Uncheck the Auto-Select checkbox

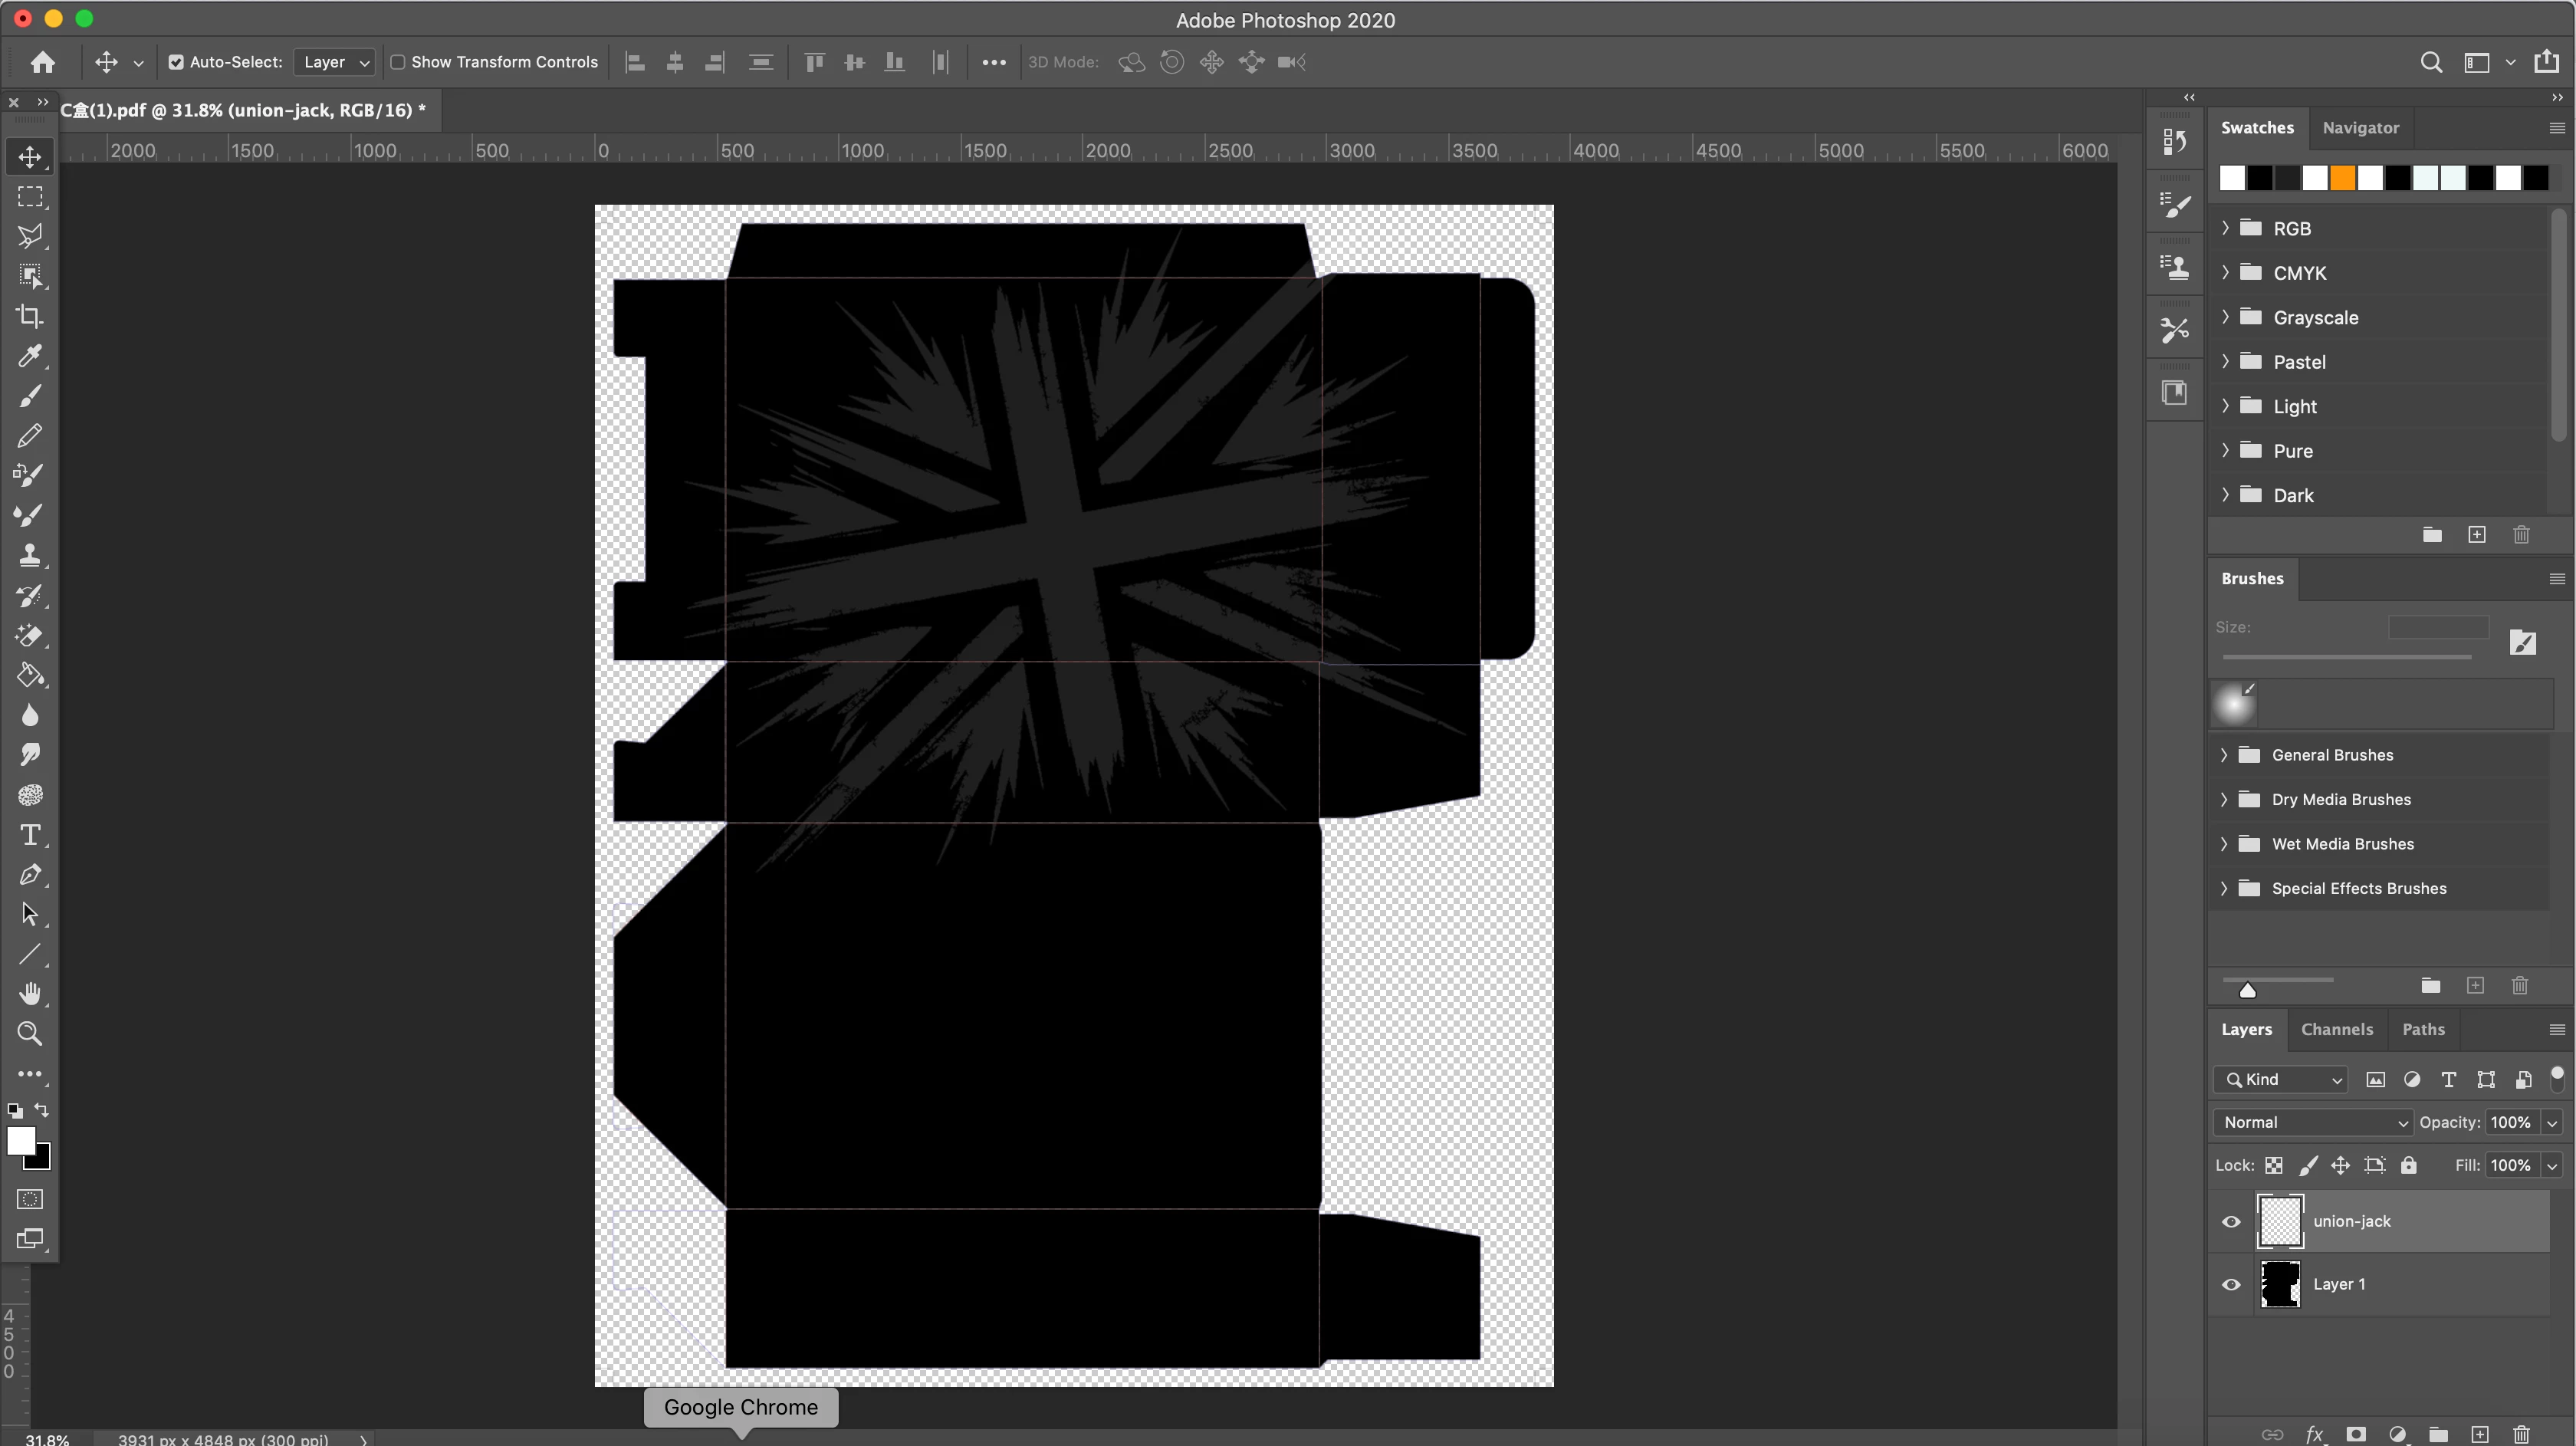(x=176, y=62)
